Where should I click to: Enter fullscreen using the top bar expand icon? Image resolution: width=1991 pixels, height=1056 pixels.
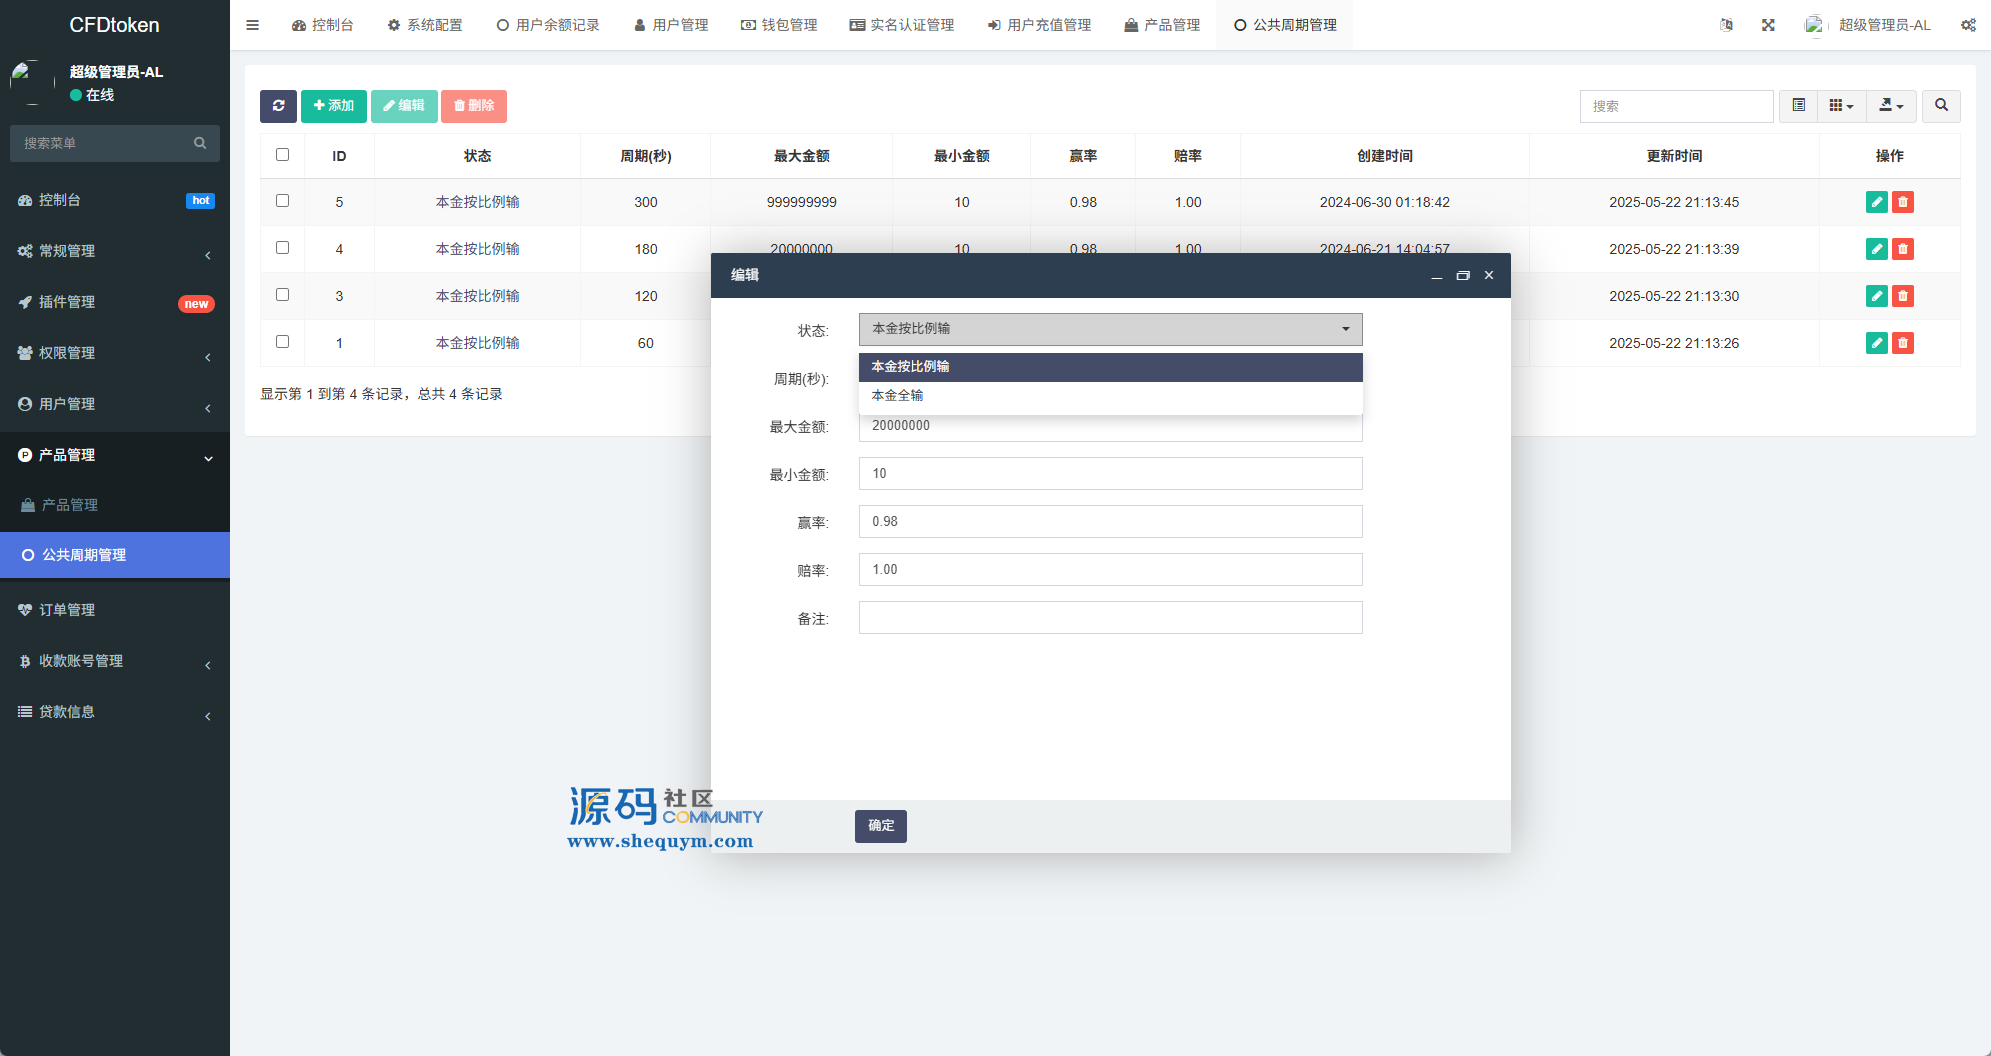pyautogui.click(x=1768, y=25)
